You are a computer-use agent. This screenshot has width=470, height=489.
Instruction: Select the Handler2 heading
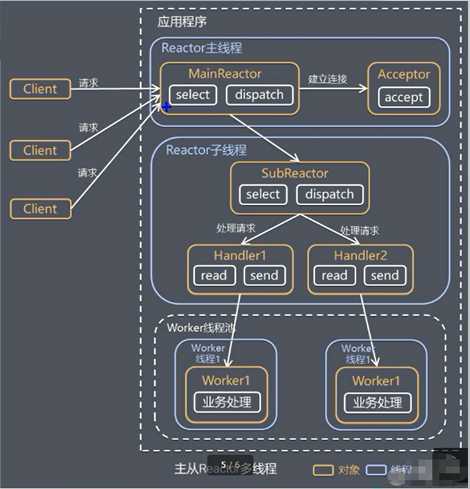click(x=360, y=256)
